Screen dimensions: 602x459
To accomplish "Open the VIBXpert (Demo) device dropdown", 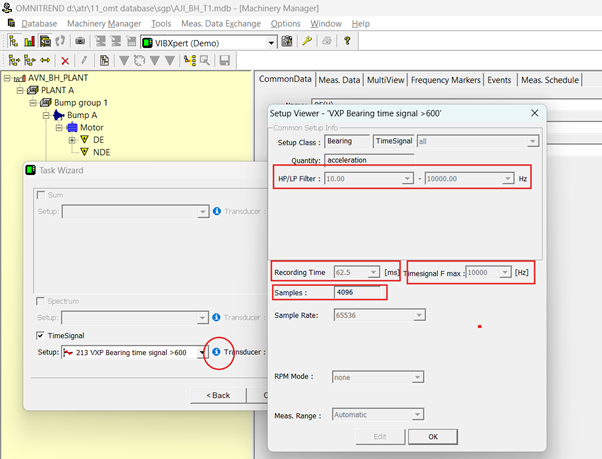I will [271, 43].
